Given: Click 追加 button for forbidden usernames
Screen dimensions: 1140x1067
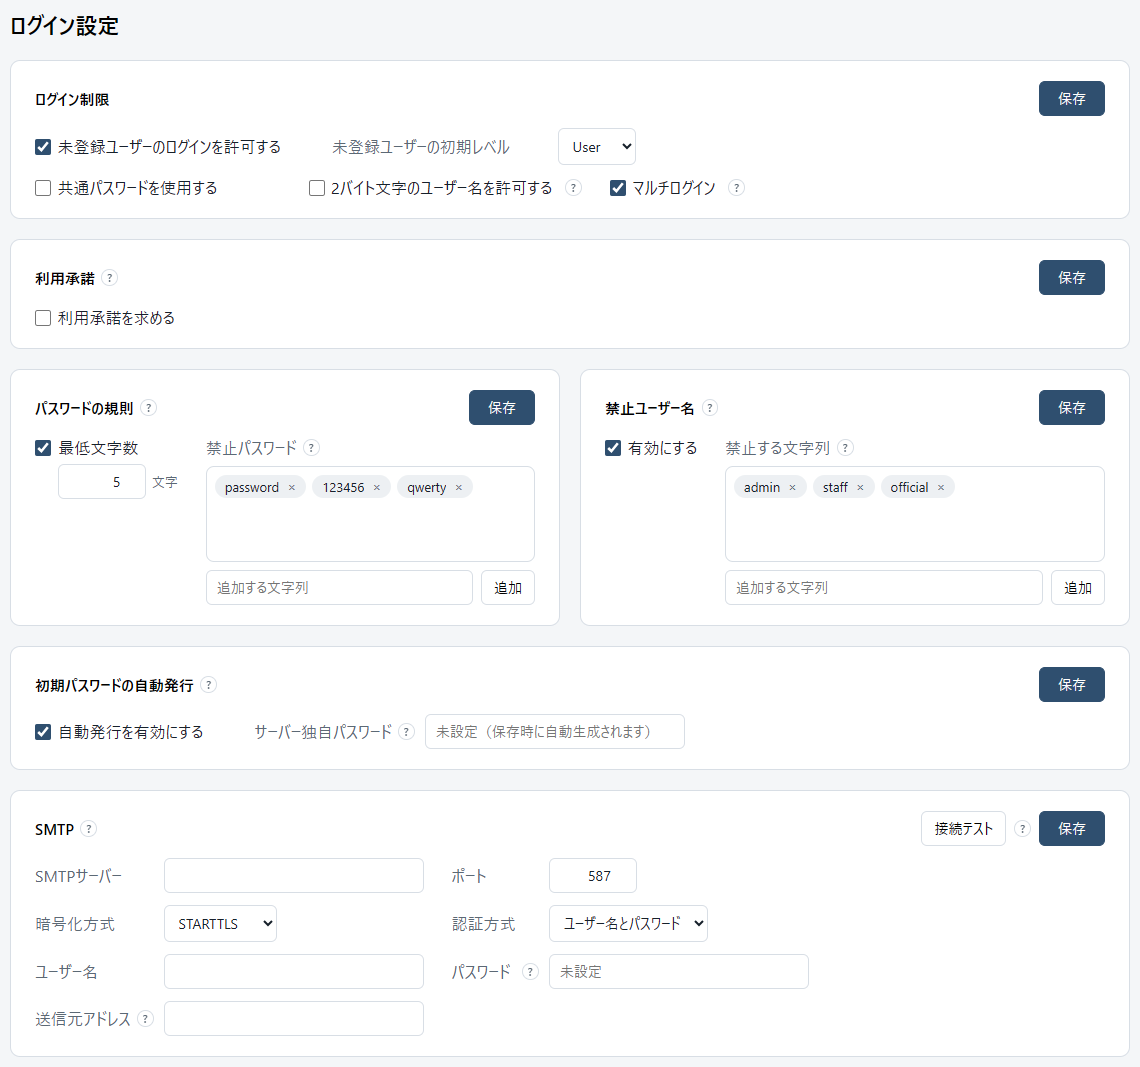Looking at the screenshot, I should pyautogui.click(x=1077, y=588).
